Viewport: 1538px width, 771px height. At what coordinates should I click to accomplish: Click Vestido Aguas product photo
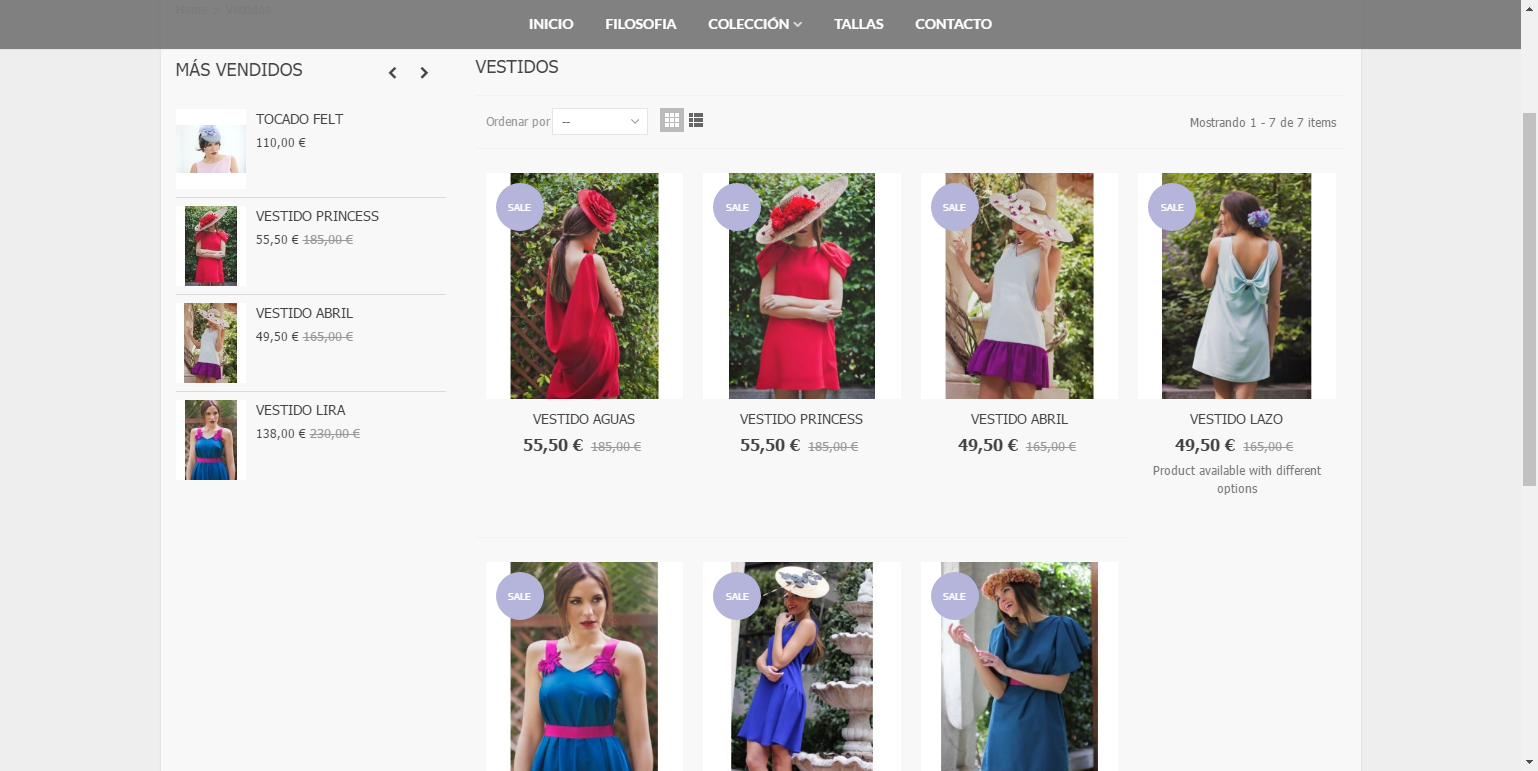click(584, 286)
